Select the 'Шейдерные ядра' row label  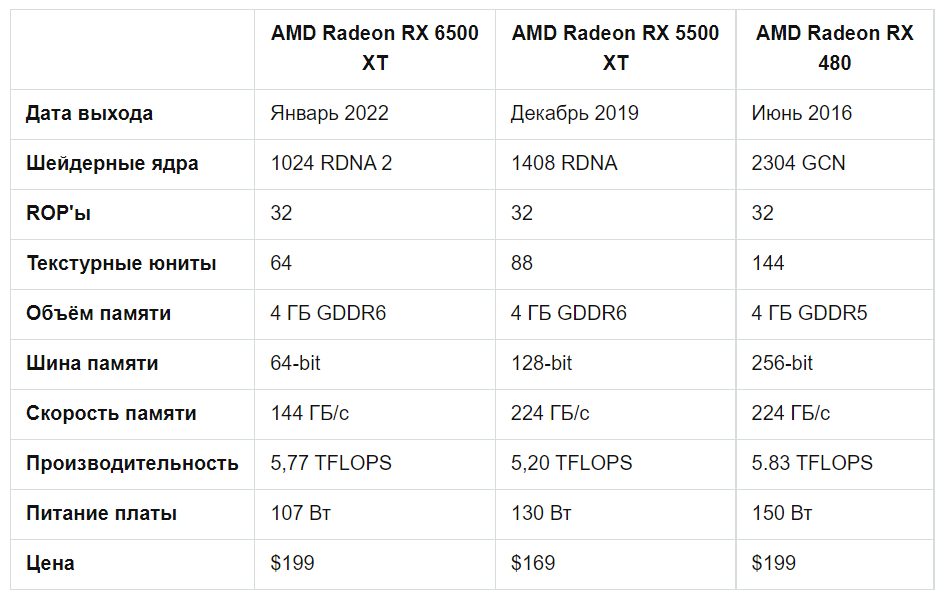pyautogui.click(x=112, y=163)
